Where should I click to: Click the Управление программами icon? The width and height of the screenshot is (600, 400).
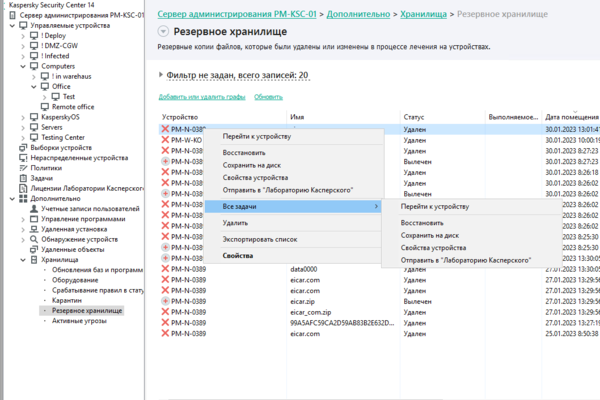(34, 219)
